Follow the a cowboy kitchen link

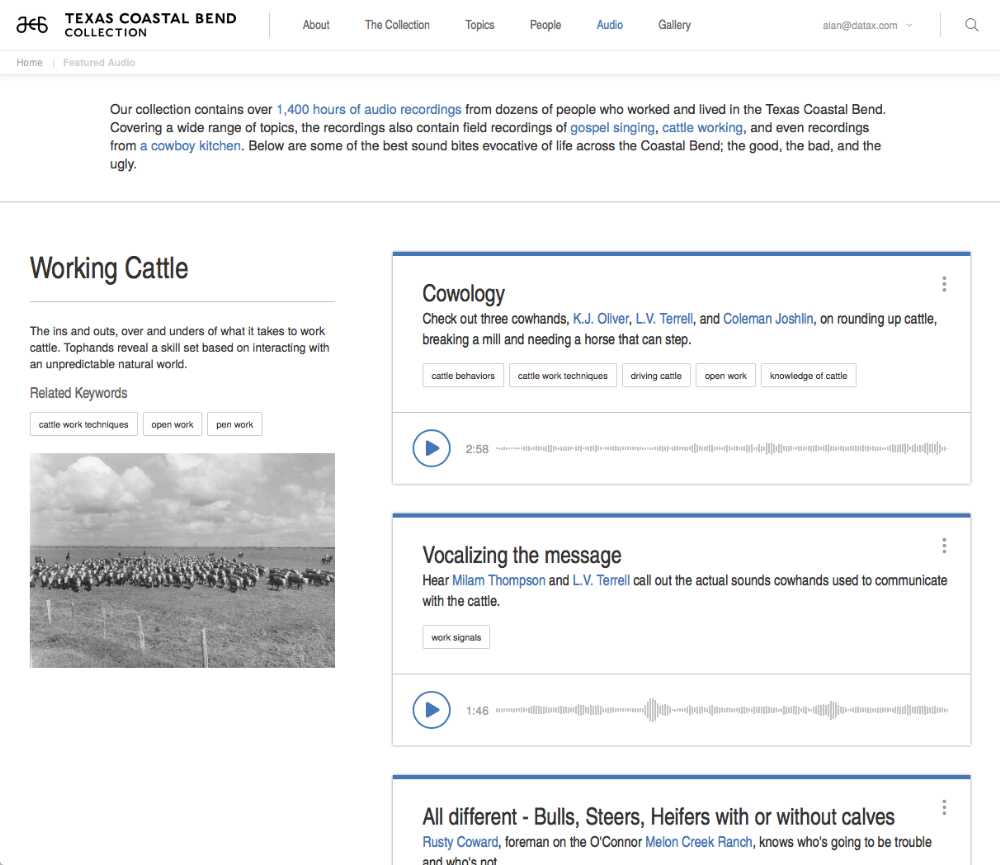coord(190,145)
